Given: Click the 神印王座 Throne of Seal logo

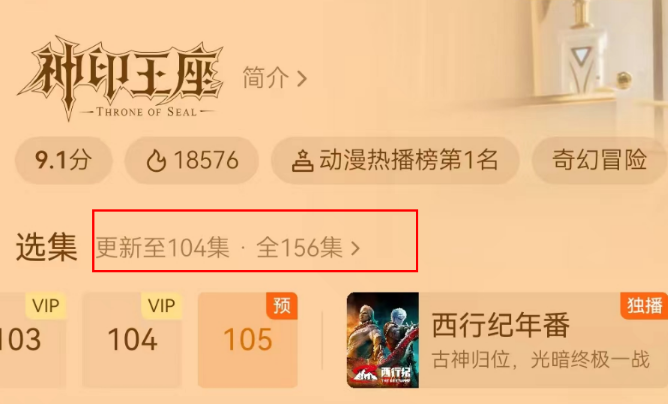Looking at the screenshot, I should pos(121,78).
